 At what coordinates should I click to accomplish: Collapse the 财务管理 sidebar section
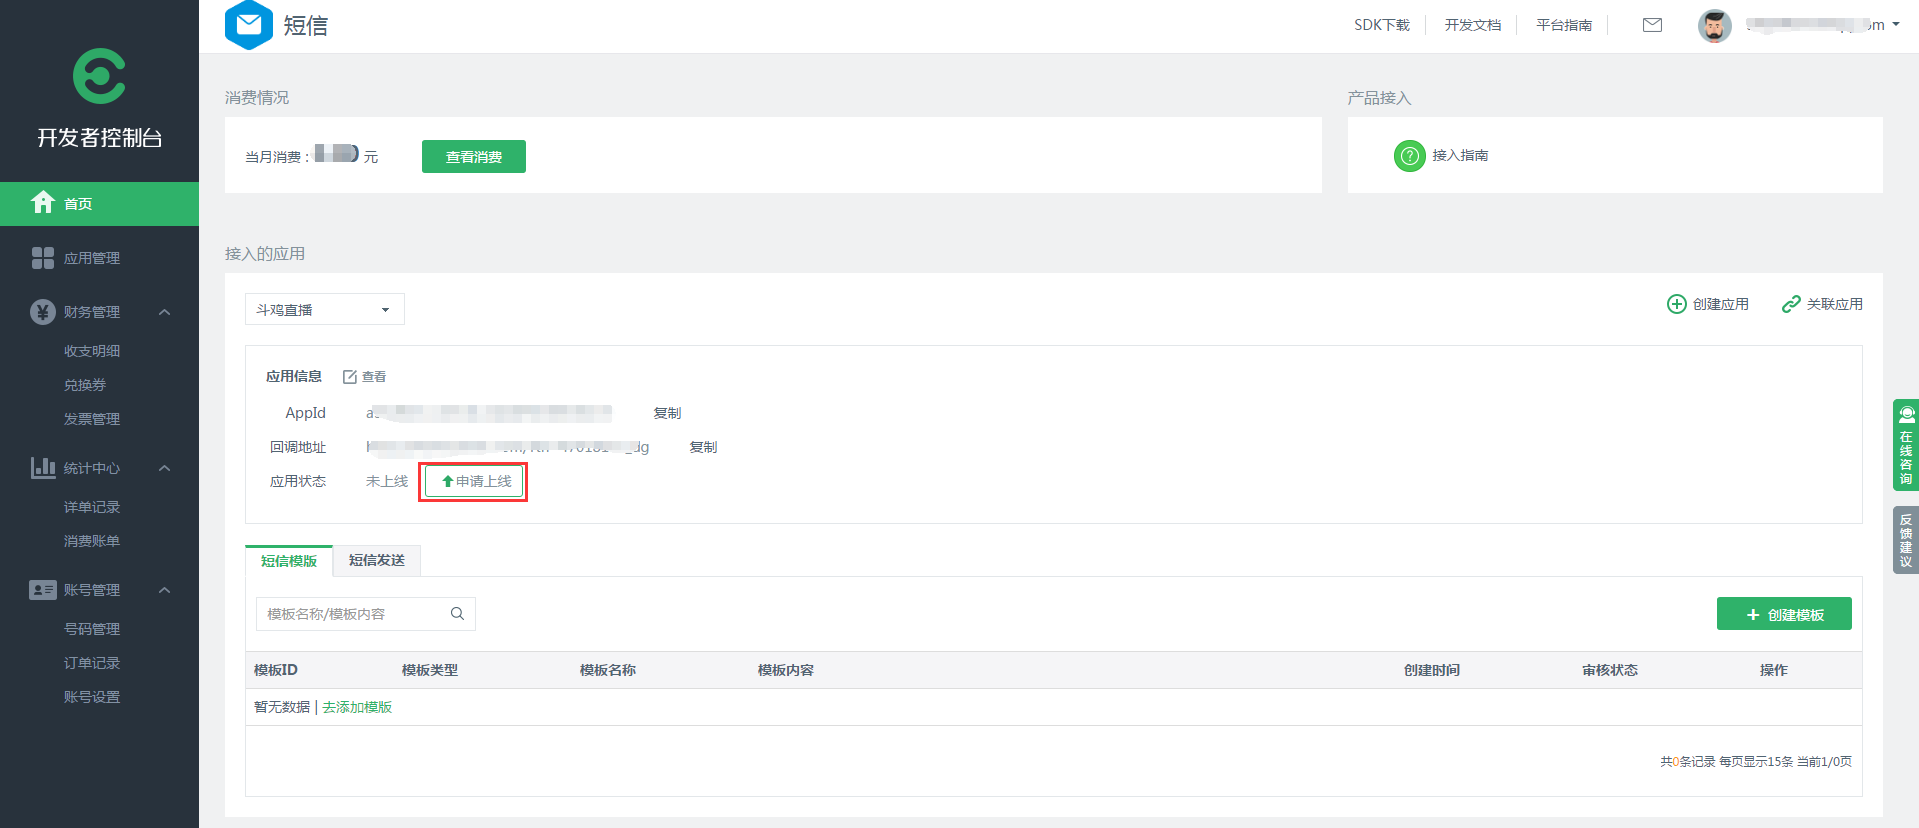pyautogui.click(x=164, y=312)
